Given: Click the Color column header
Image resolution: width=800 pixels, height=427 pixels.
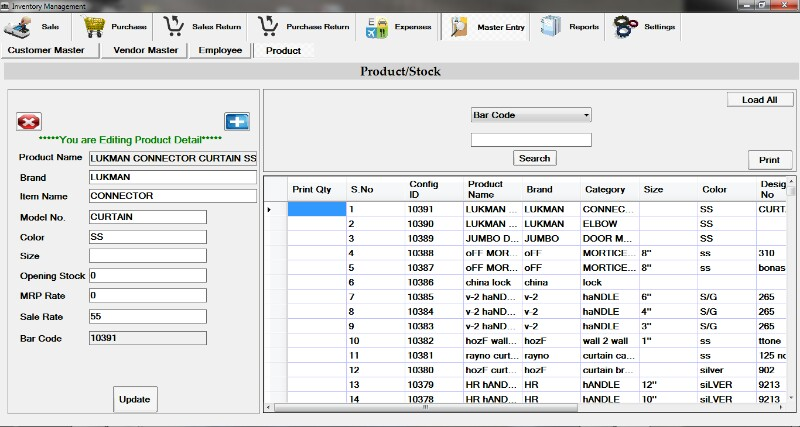Looking at the screenshot, I should point(727,190).
